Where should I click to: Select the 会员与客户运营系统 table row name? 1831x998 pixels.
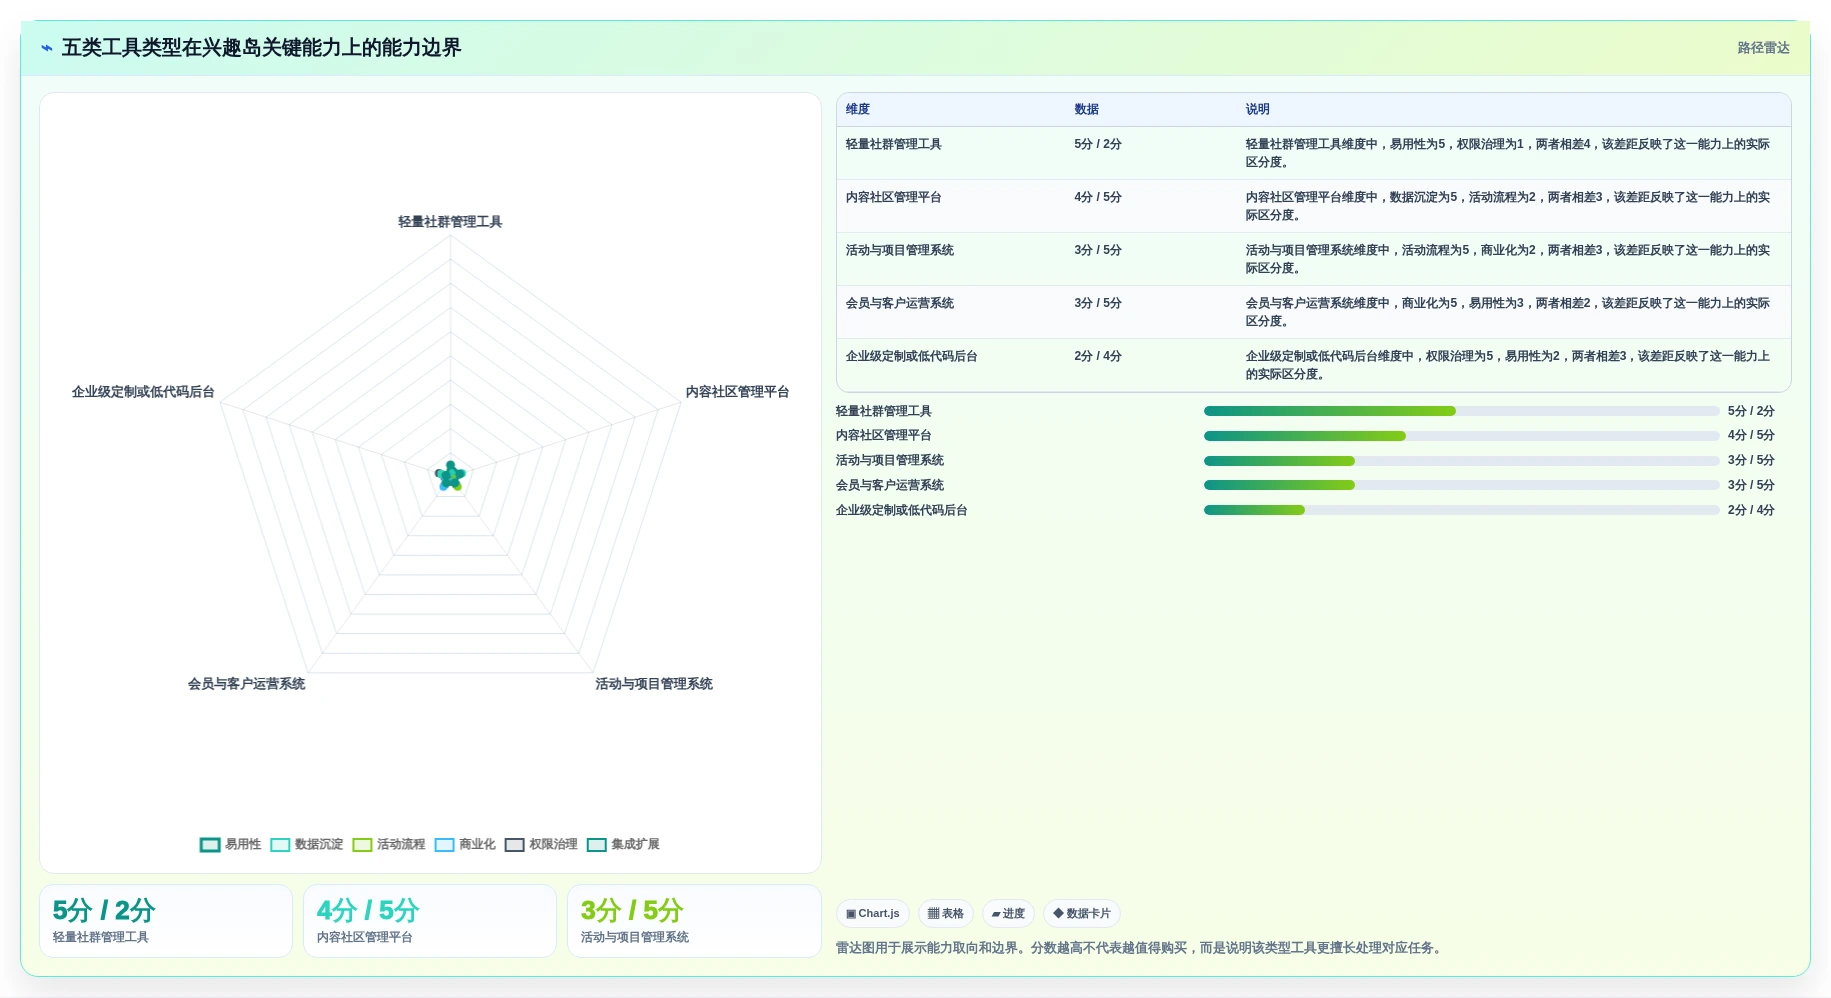pos(900,303)
